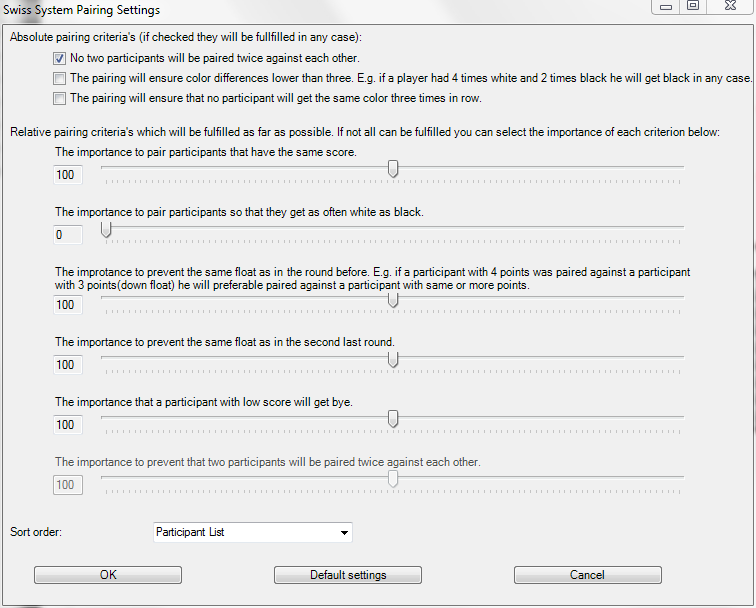Enable no same color three times checkbox
Viewport: 756px width, 608px height.
59,99
